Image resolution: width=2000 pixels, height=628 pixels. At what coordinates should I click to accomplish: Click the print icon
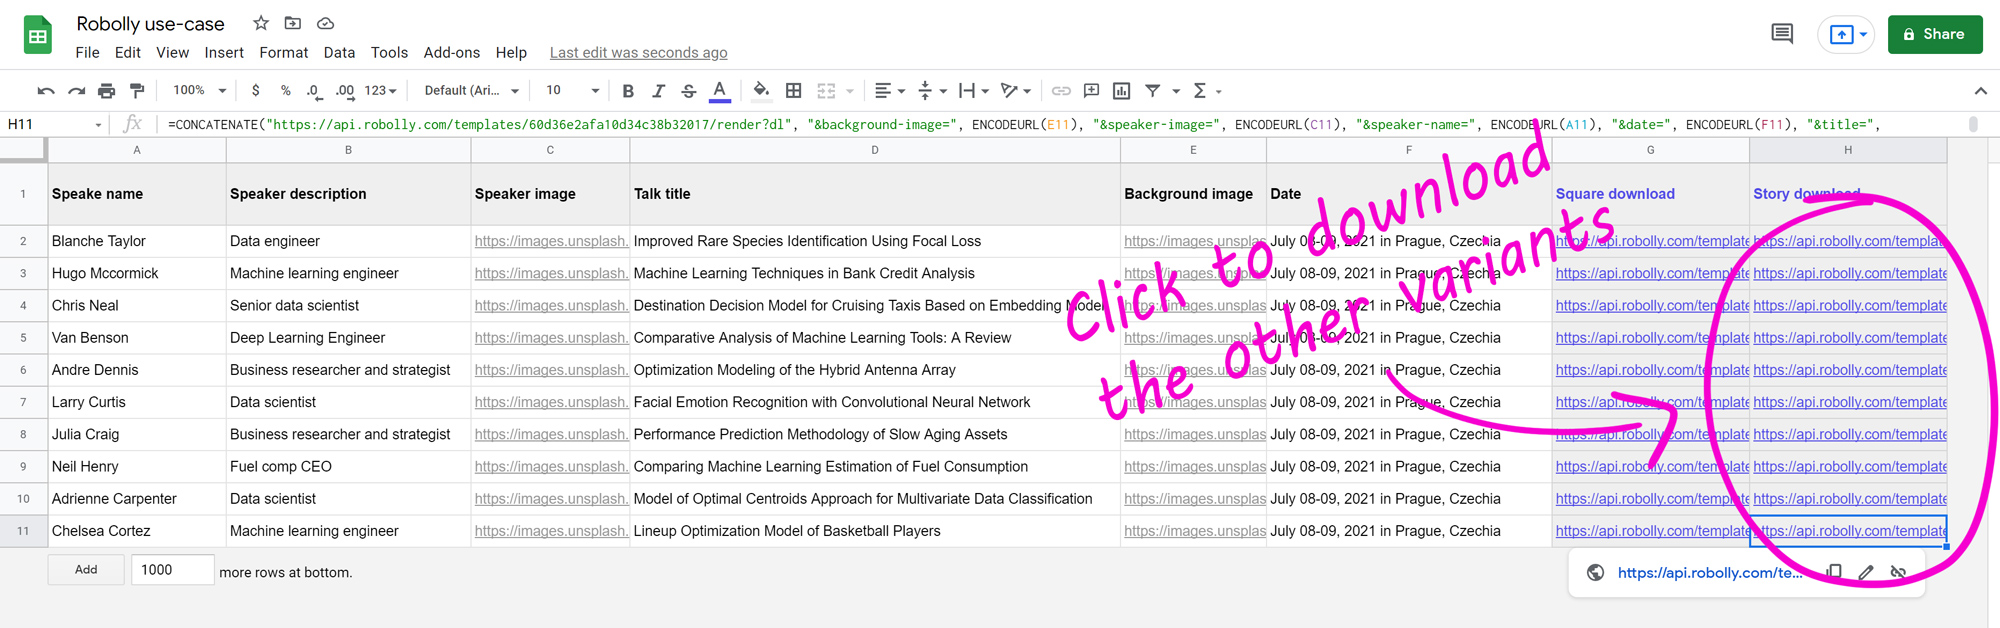106,91
